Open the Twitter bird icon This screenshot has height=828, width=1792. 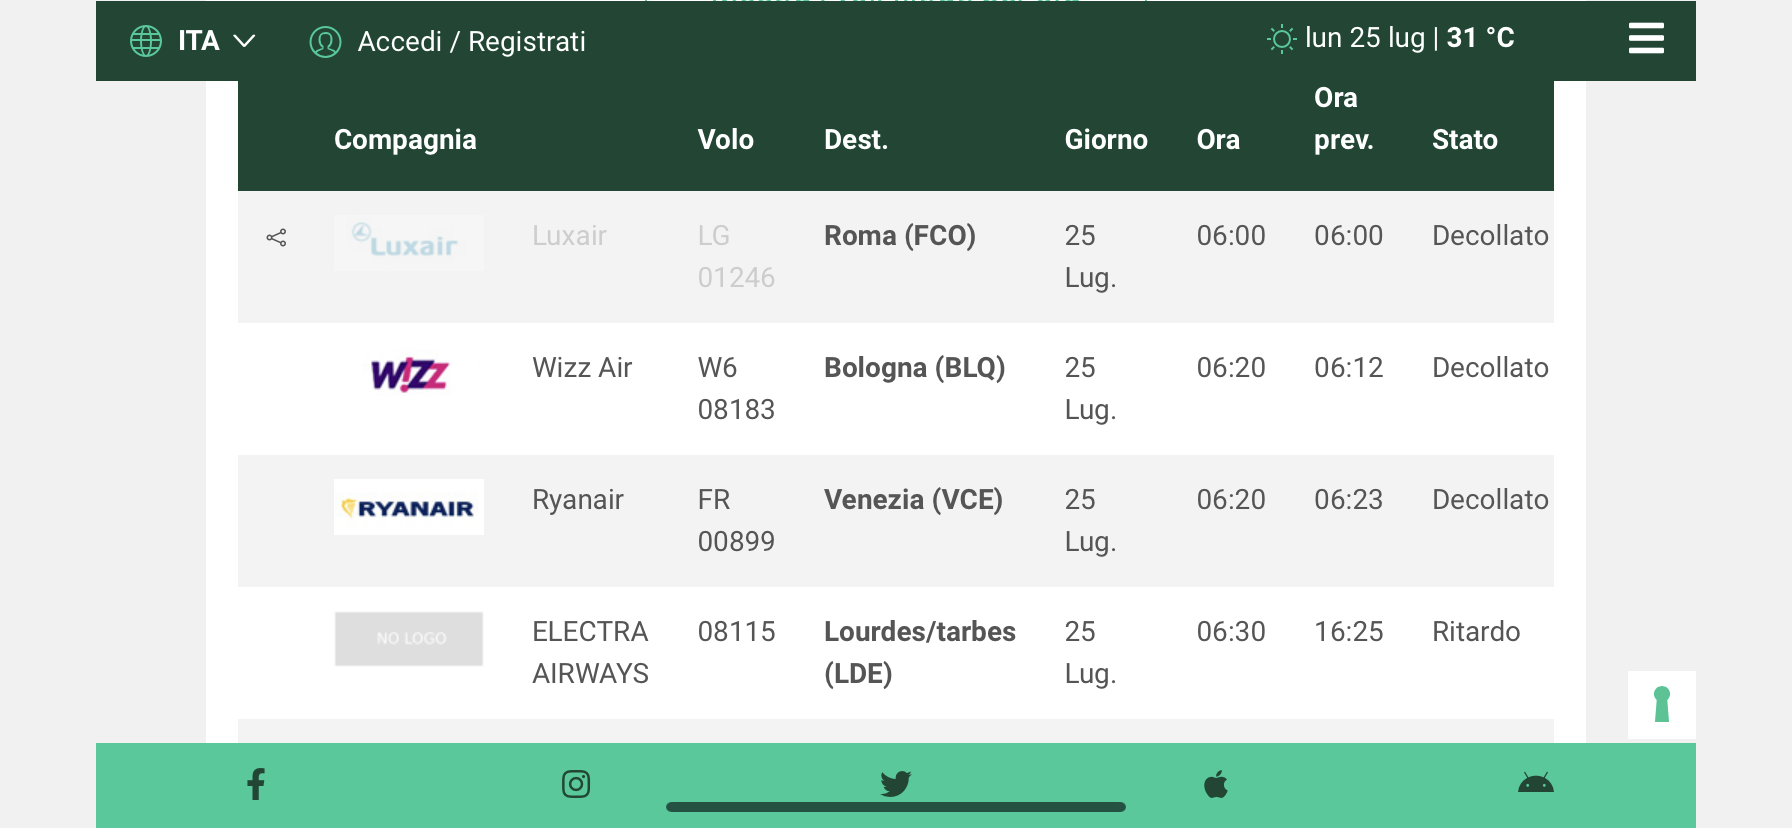(x=895, y=783)
